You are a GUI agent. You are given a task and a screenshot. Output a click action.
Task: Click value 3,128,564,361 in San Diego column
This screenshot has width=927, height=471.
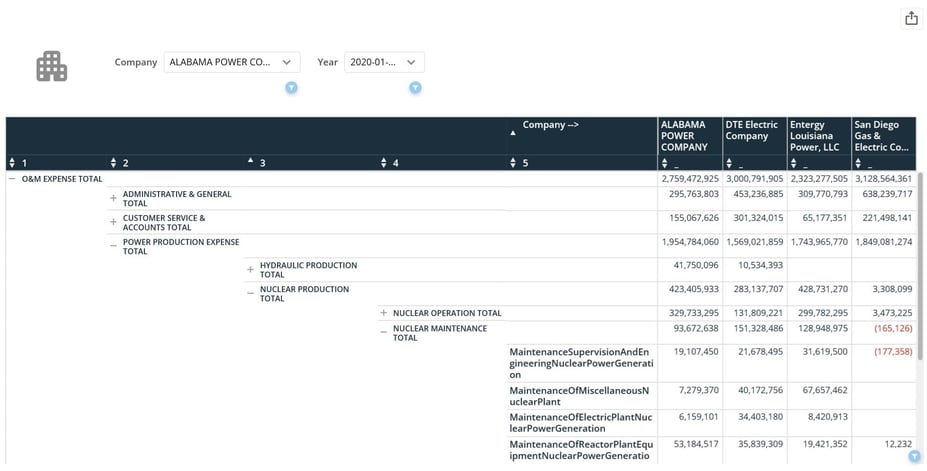pos(883,178)
